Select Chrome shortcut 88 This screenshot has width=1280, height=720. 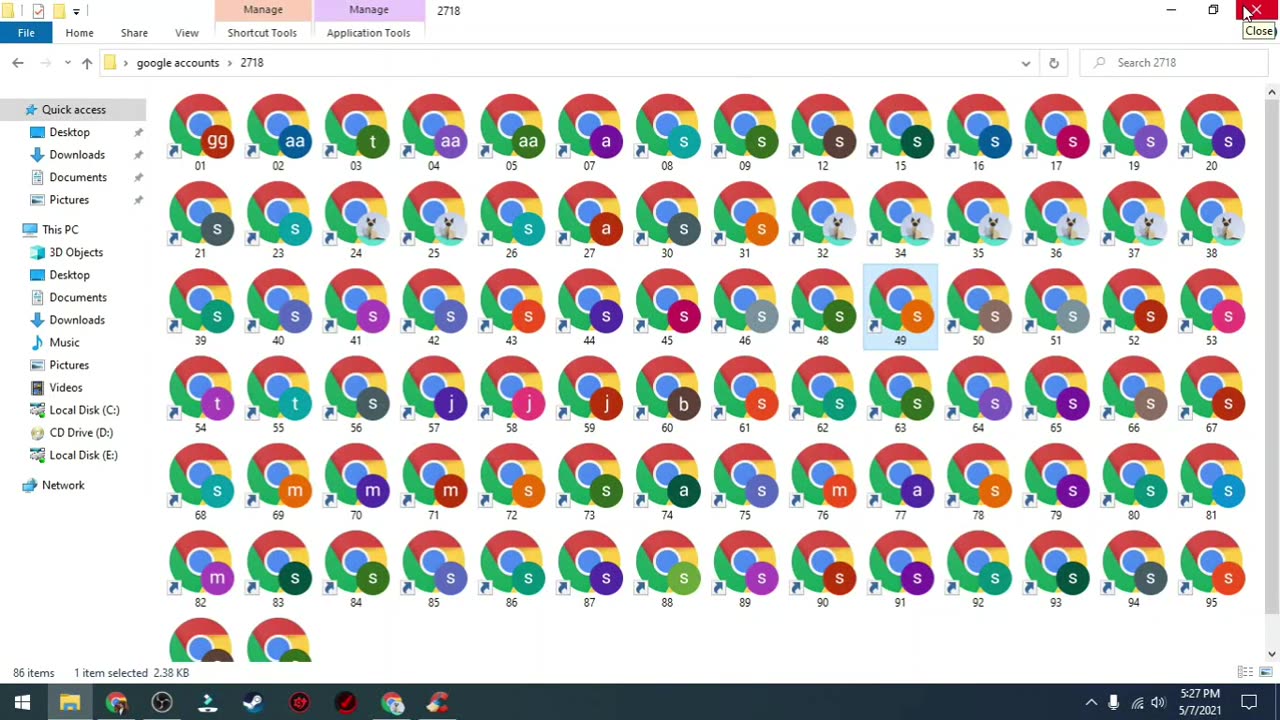[x=668, y=569]
